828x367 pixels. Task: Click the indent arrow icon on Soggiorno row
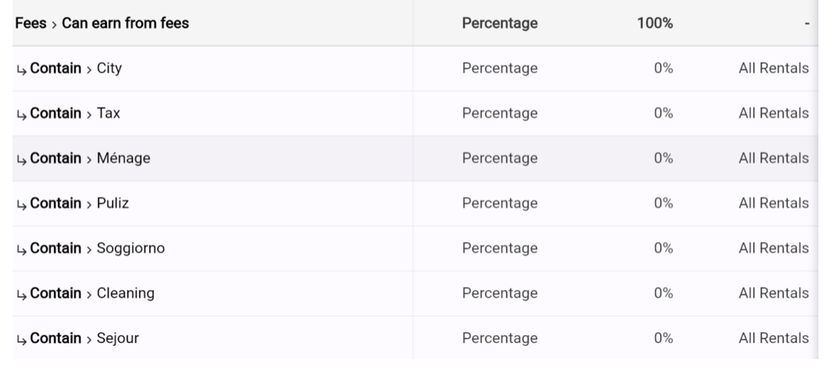(x=21, y=249)
